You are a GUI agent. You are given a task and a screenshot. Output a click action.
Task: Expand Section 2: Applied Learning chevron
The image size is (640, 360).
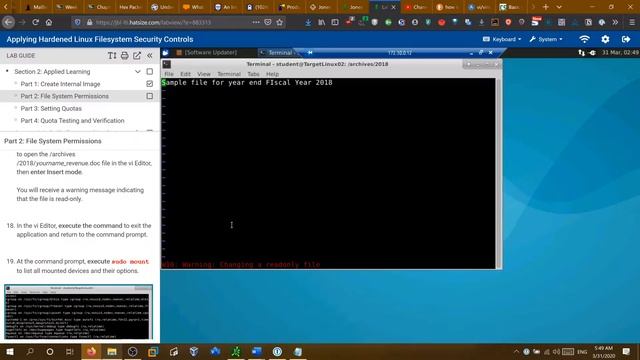(138, 71)
